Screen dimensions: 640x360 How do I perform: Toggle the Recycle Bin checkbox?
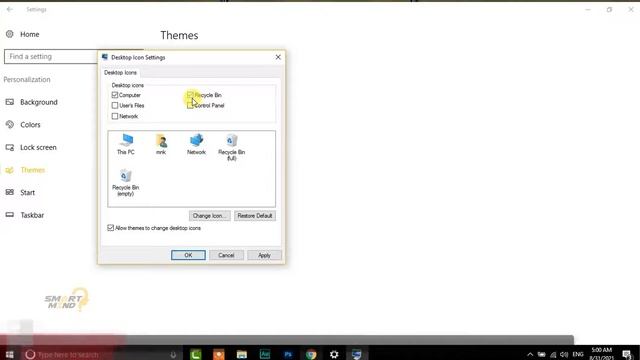coord(190,95)
